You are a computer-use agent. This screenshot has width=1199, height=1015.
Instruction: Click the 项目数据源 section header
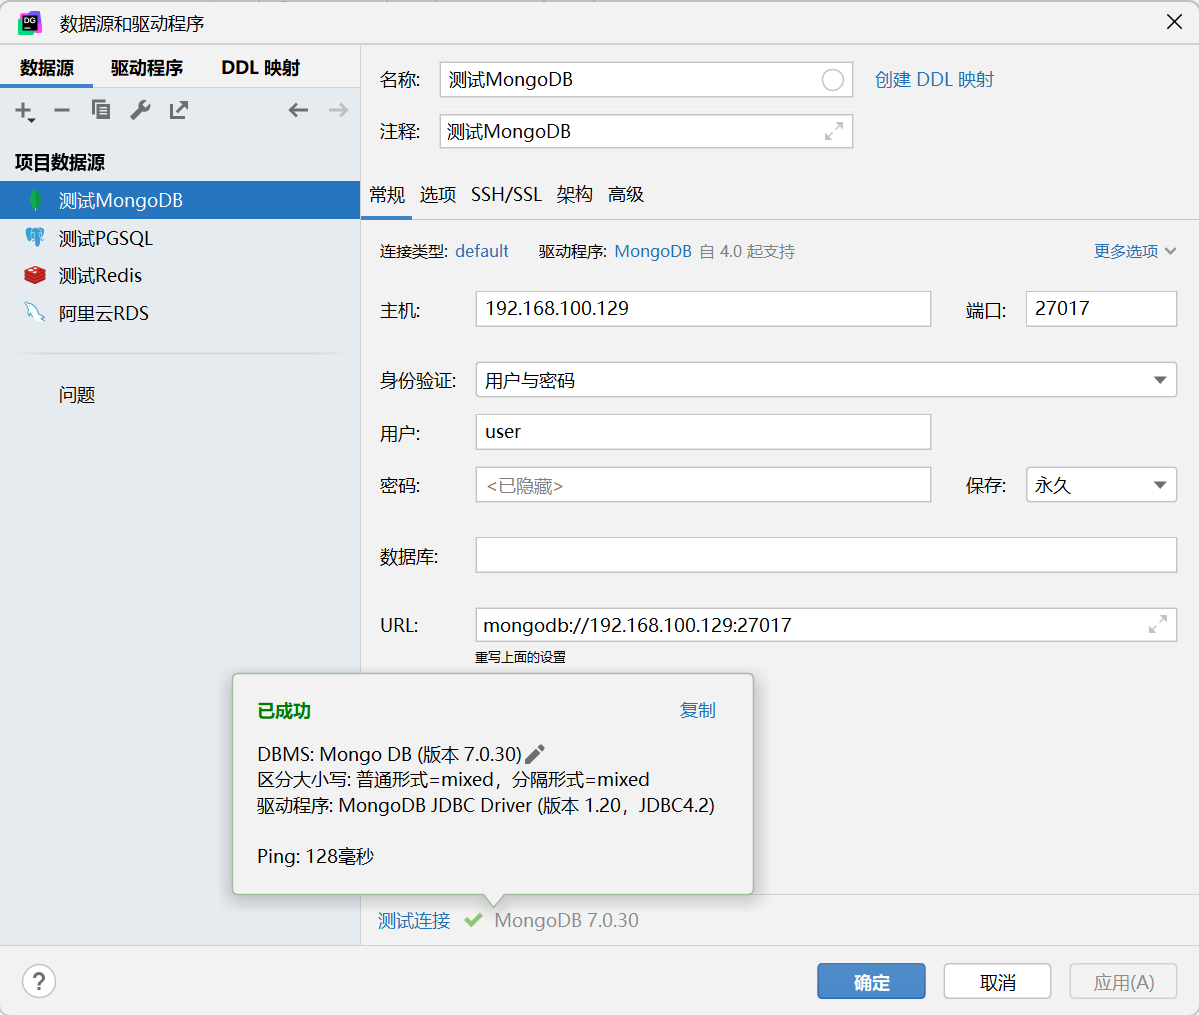60,162
